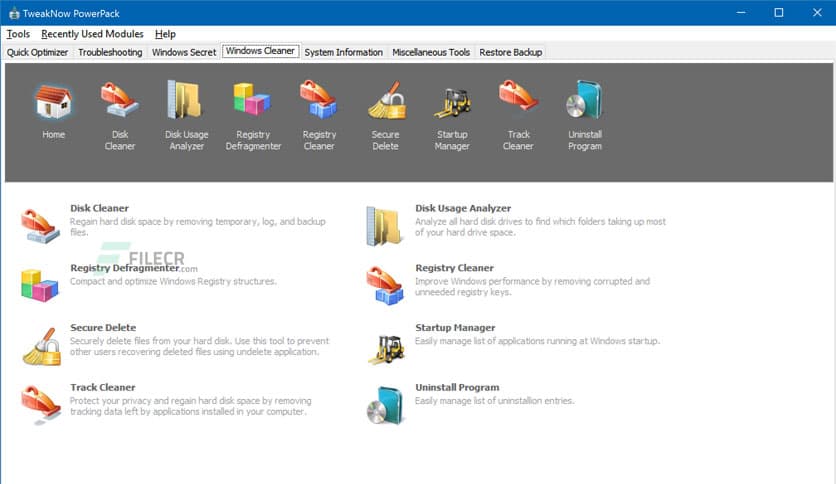The width and height of the screenshot is (836, 484).
Task: Click Registry Defragmenter cubes icon in list
Action: 39,286
